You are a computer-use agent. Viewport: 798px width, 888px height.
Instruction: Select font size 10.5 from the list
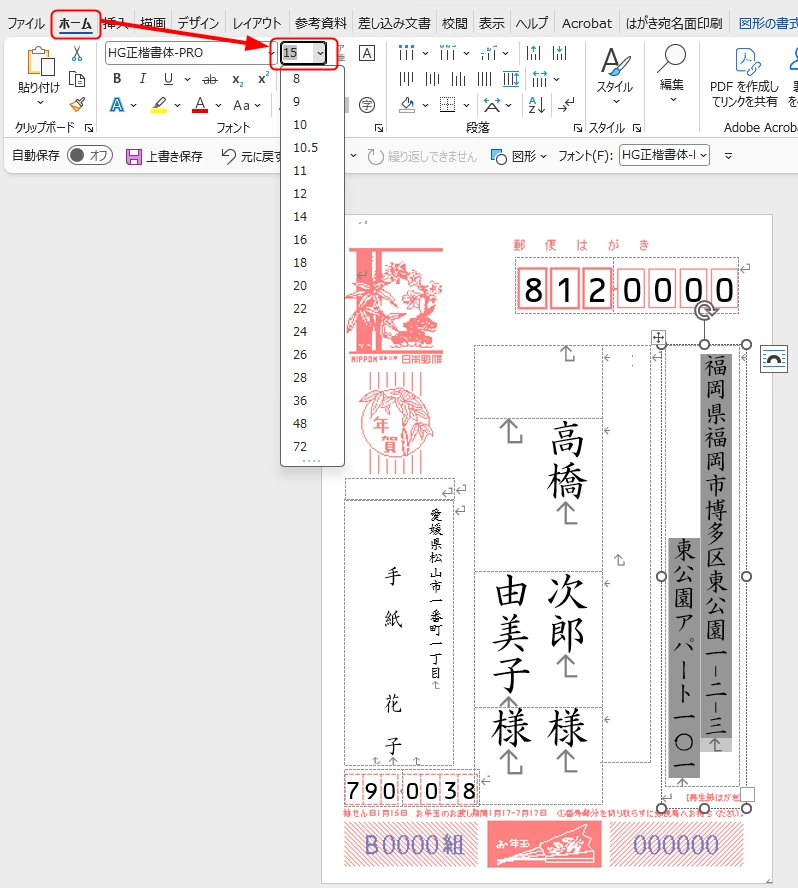tap(312, 147)
